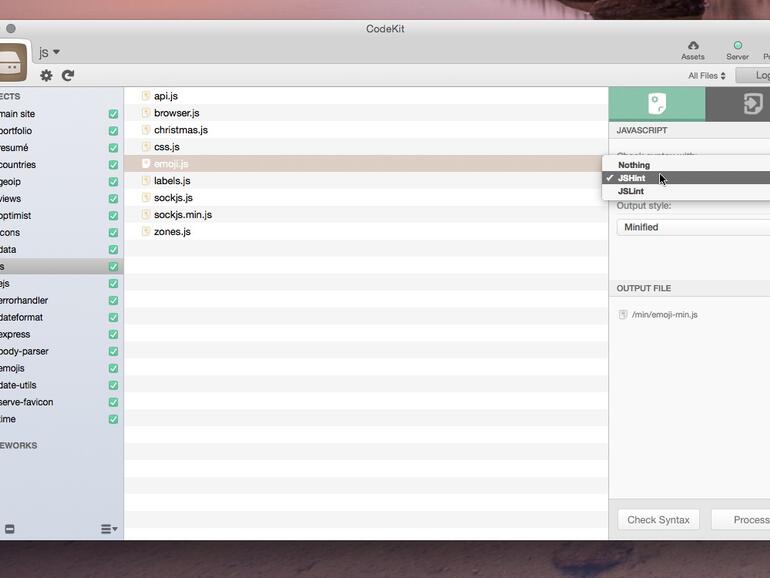This screenshot has width=770, height=578.
Task: Toggle the portfolio project checkbox
Action: click(113, 131)
